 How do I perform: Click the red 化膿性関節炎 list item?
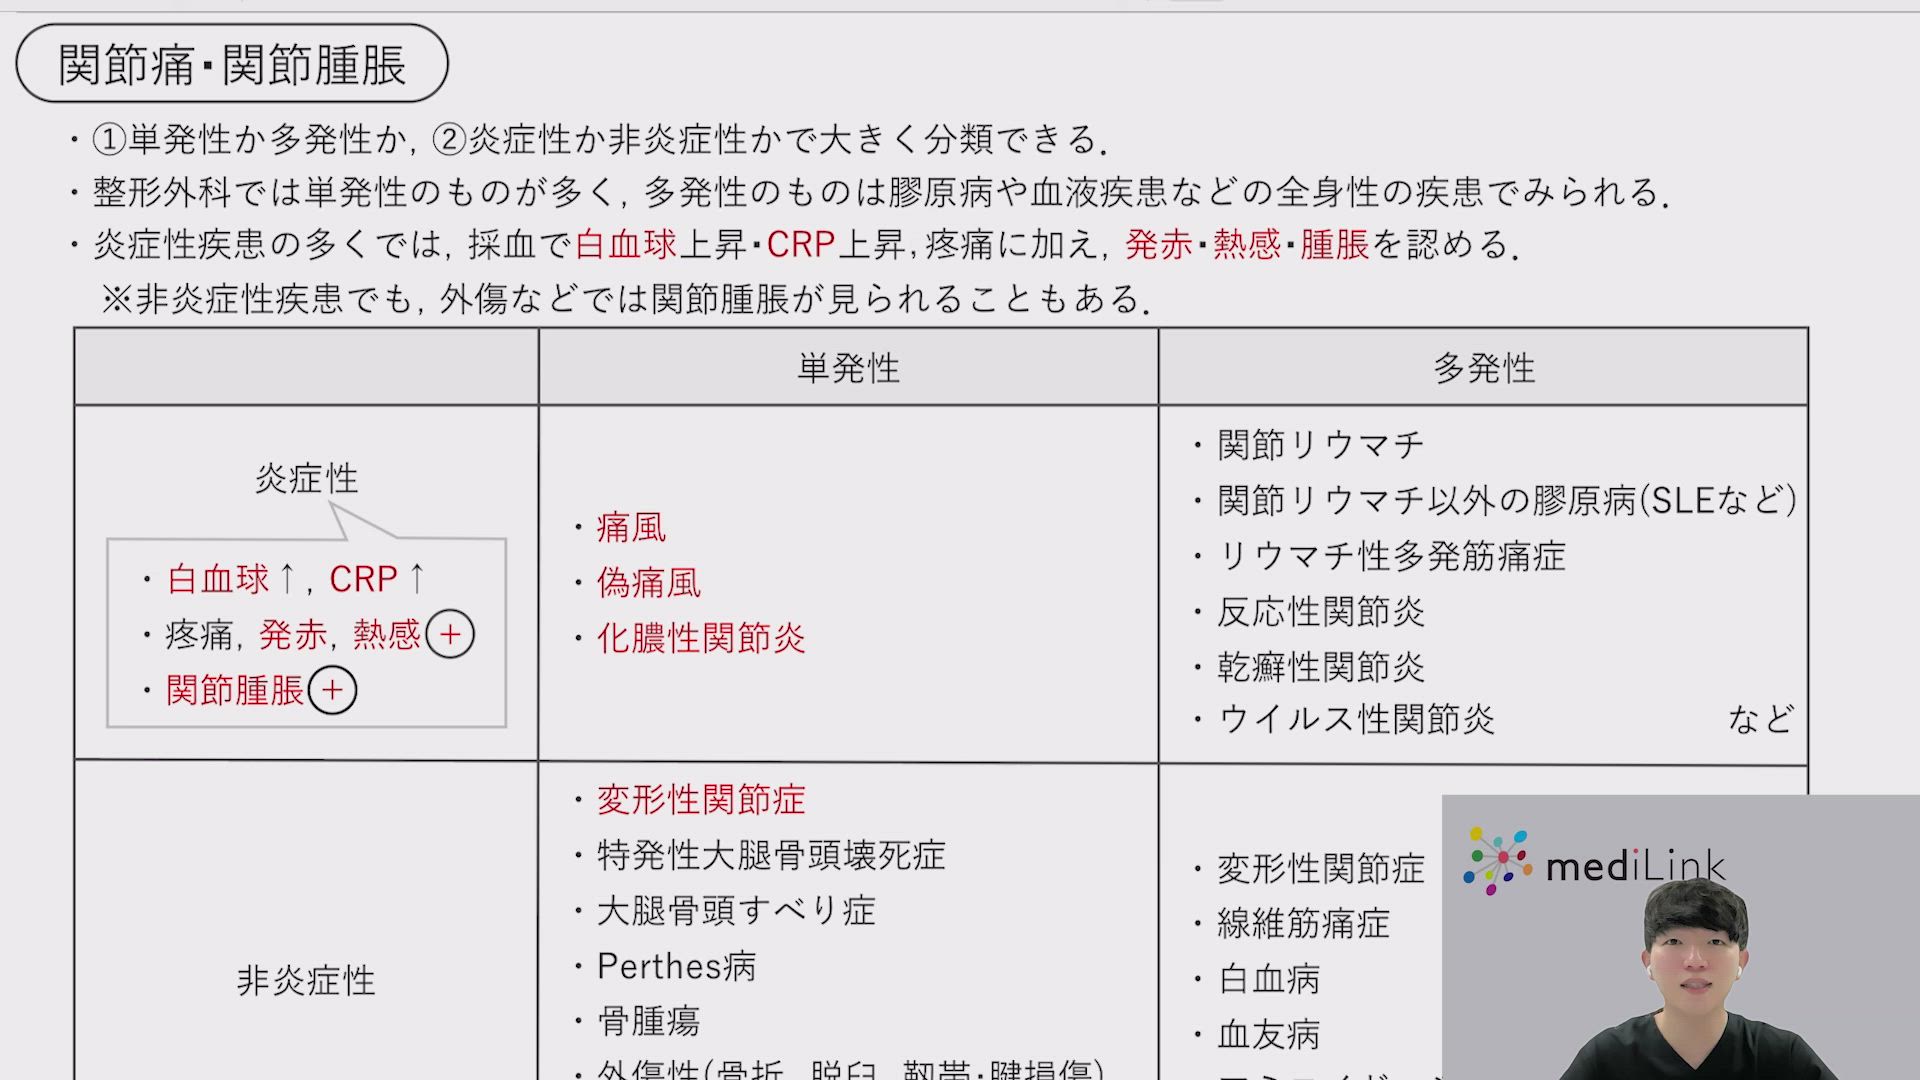pyautogui.click(x=700, y=638)
